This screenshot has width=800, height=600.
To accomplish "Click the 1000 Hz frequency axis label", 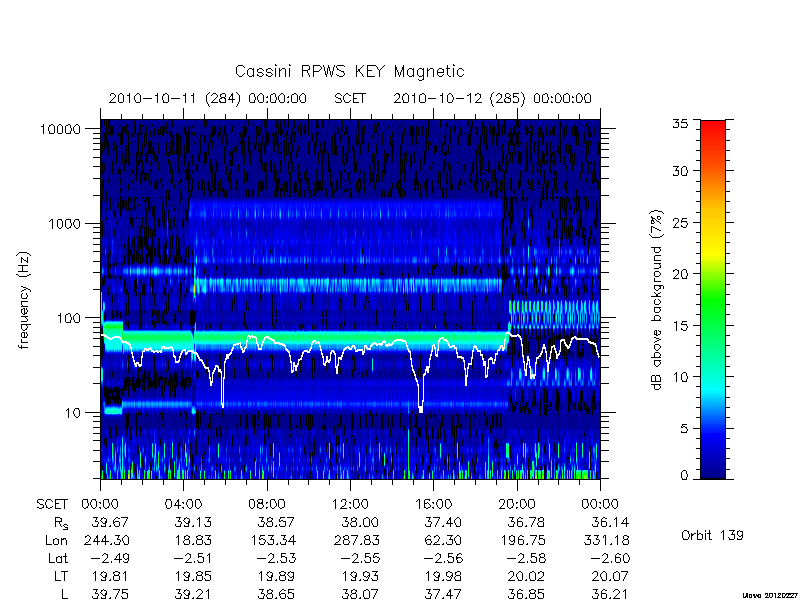I will 64,223.
